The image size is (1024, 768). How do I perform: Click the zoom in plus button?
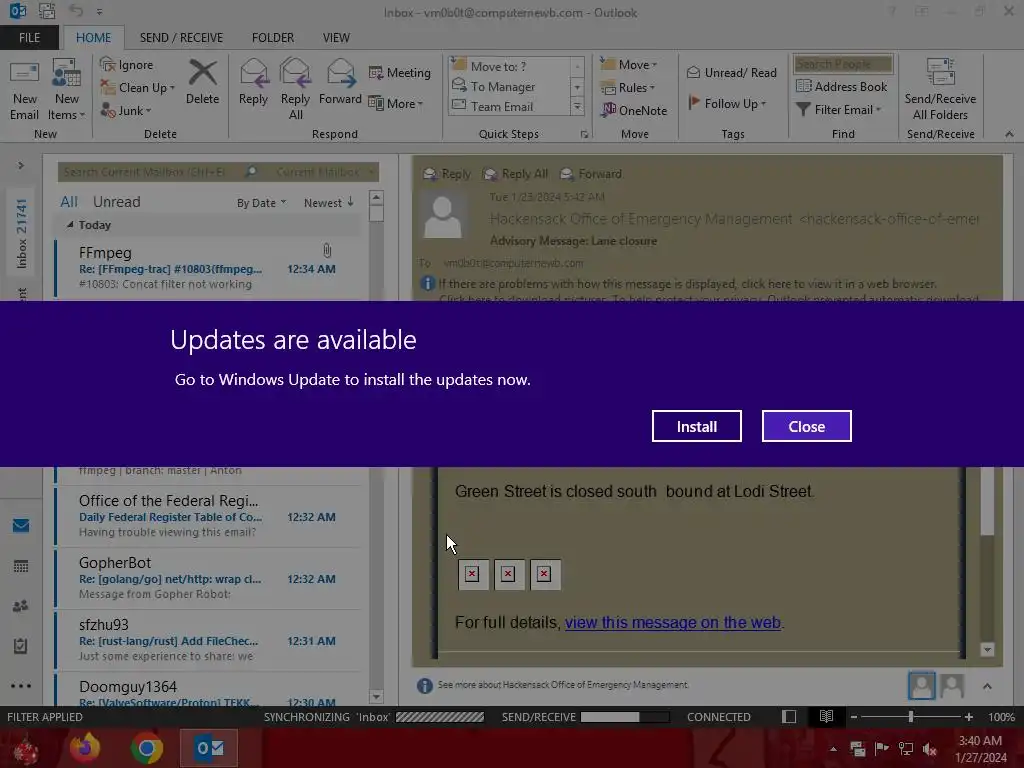968,716
